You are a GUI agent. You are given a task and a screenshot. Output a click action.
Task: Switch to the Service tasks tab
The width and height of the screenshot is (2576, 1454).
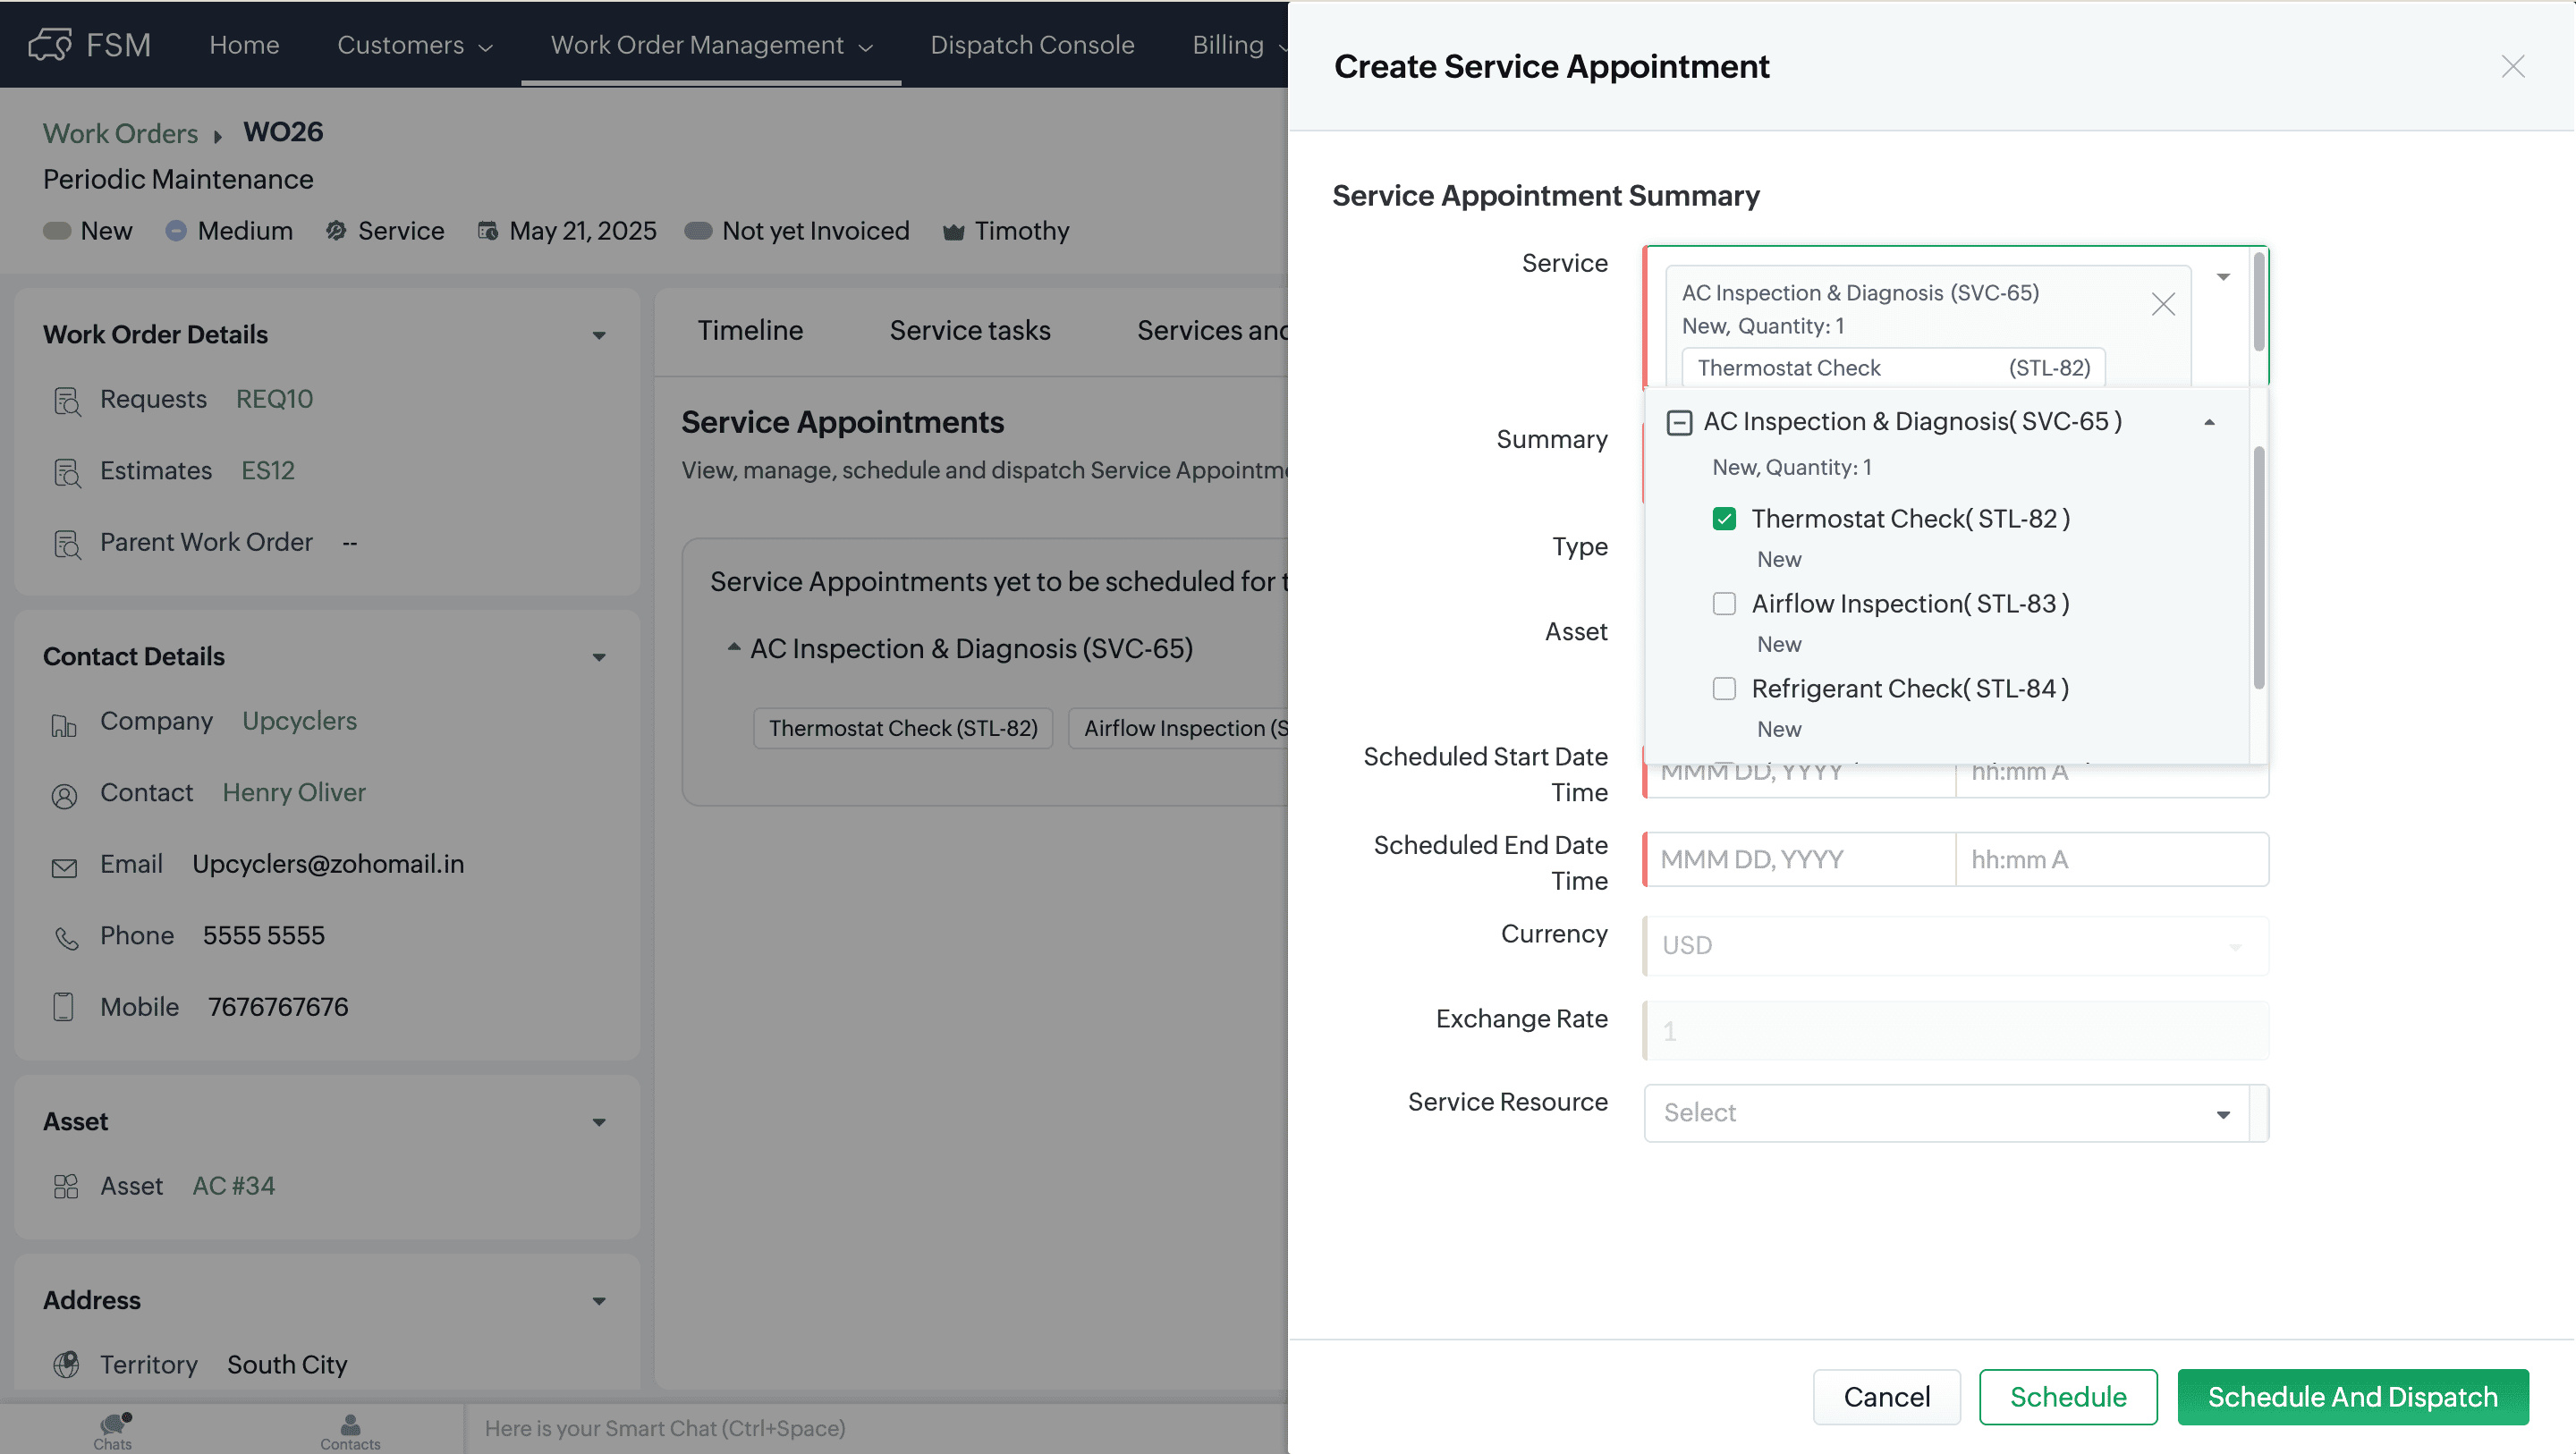[969, 330]
